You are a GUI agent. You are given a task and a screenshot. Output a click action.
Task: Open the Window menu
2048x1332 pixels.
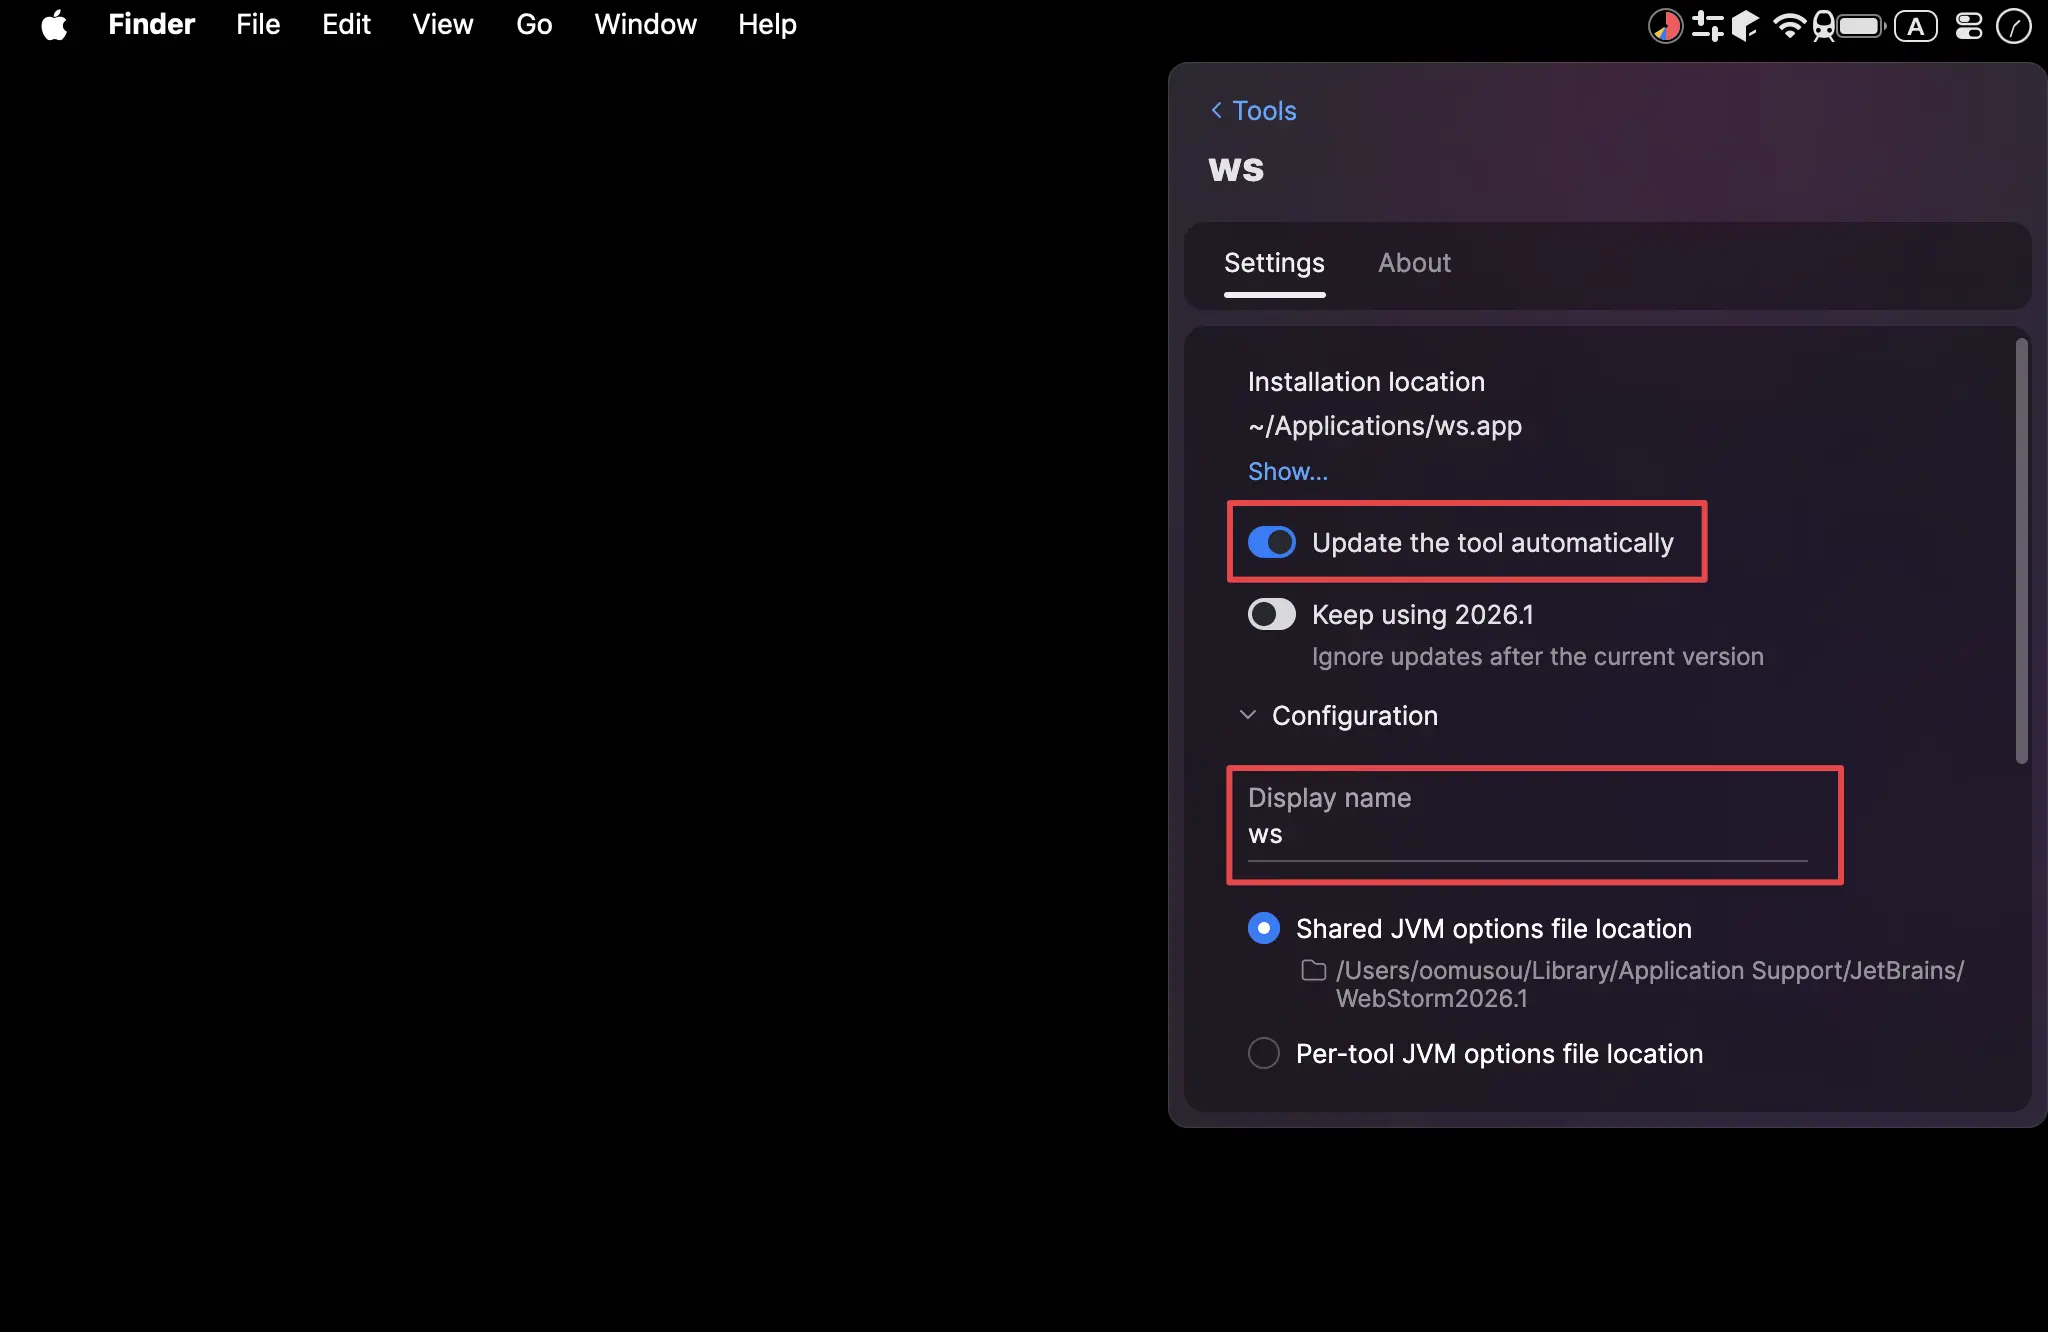(x=645, y=25)
